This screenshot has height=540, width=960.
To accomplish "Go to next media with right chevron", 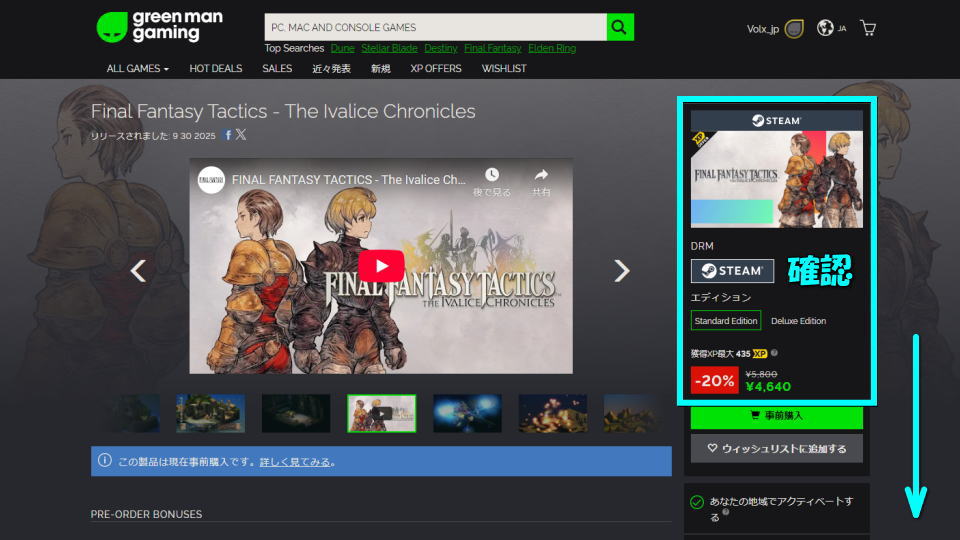I will click(x=621, y=271).
